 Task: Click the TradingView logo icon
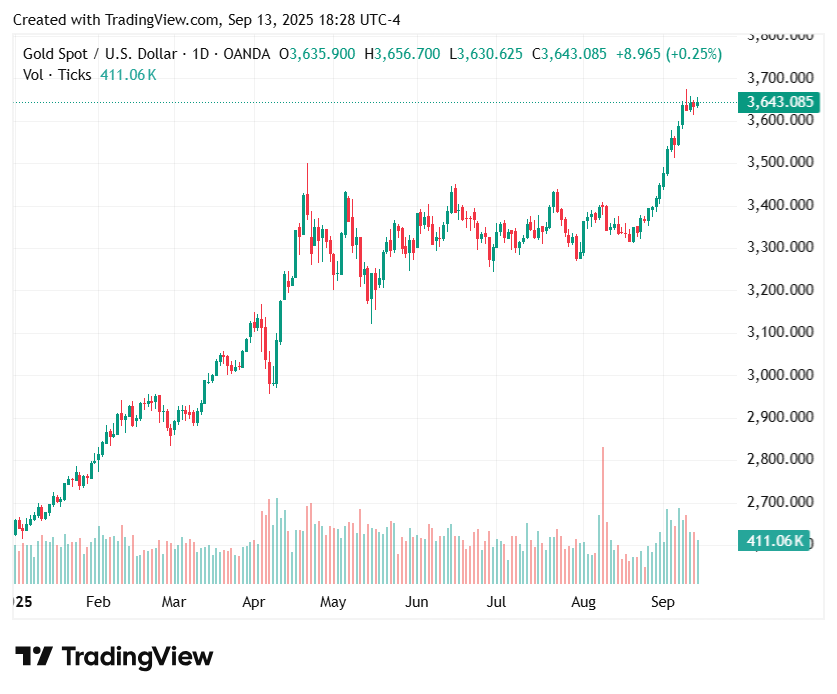(x=34, y=657)
